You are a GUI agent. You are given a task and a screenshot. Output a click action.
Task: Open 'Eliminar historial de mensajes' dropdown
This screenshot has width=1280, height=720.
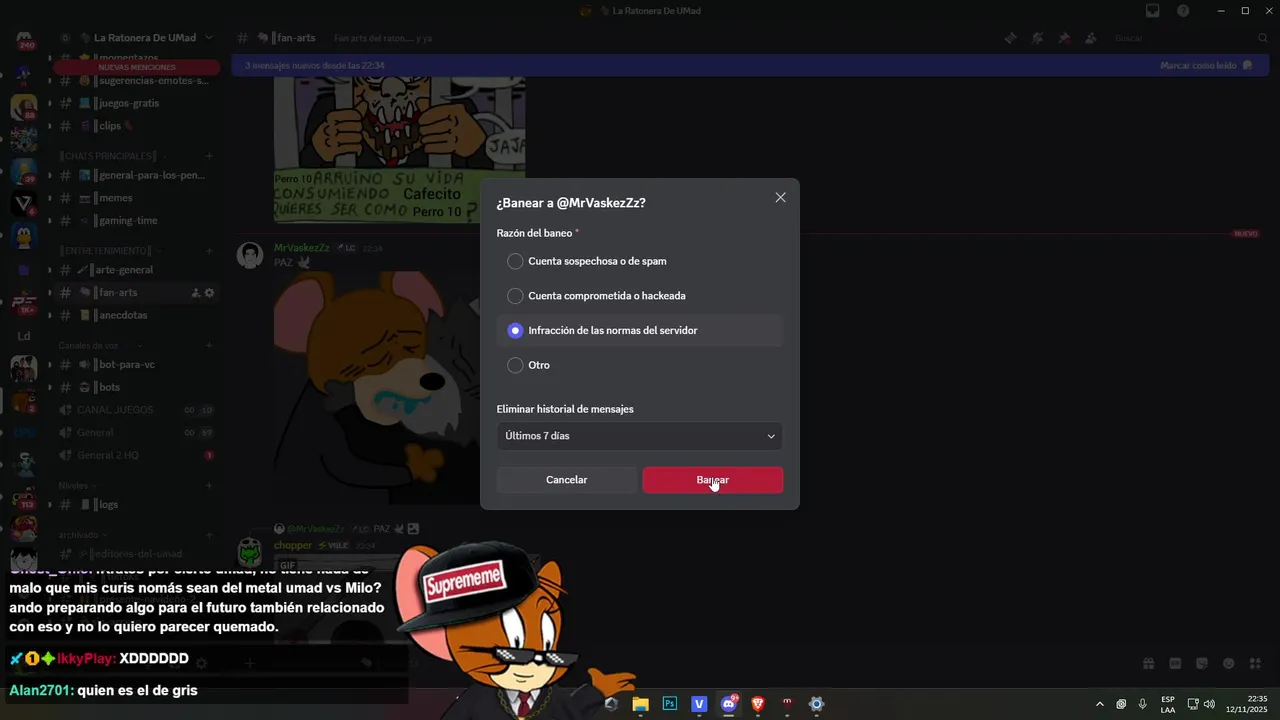tap(639, 436)
